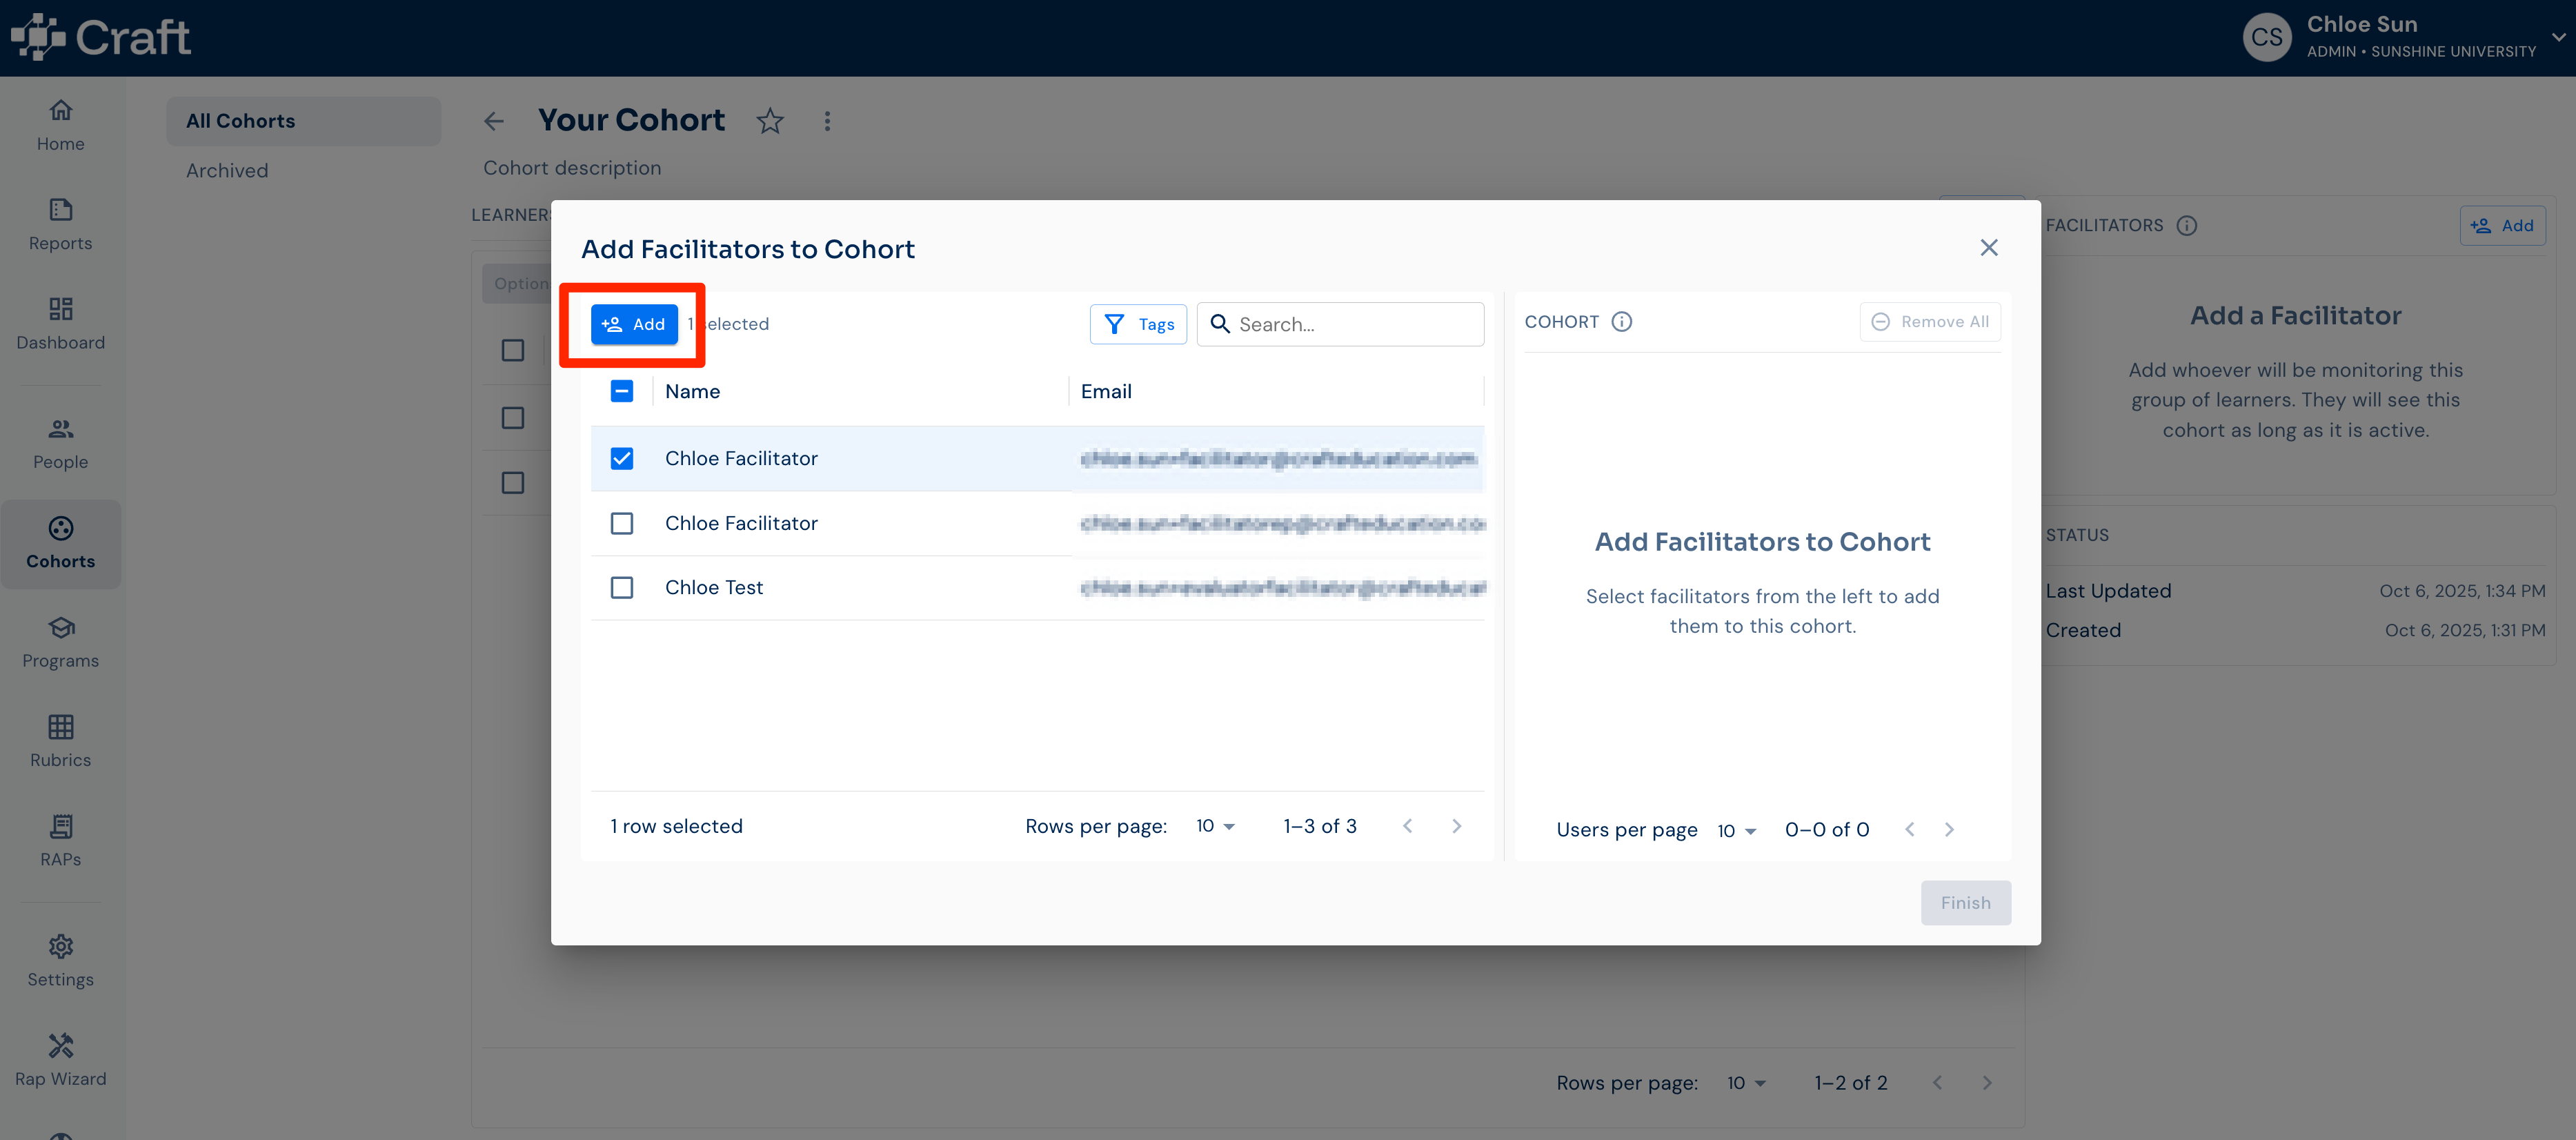Open rows per page dropdown in dialog
2576x1140 pixels.
pos(1216,826)
